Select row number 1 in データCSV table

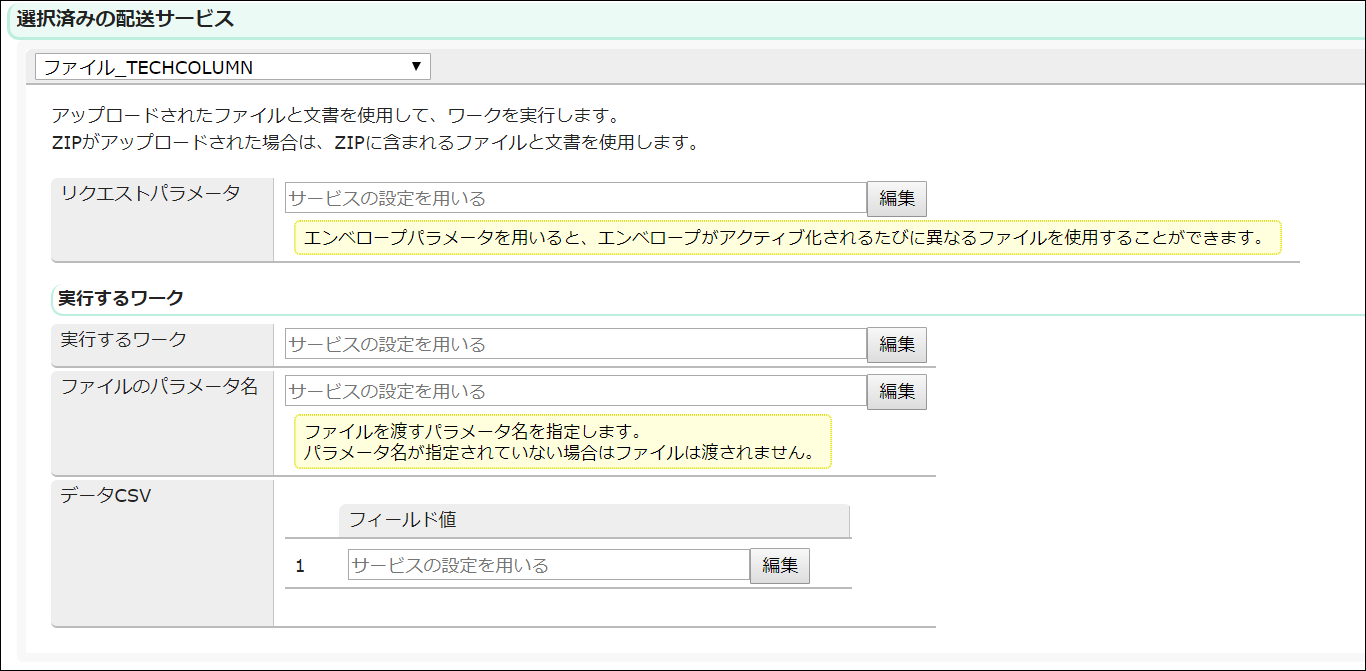pos(300,566)
